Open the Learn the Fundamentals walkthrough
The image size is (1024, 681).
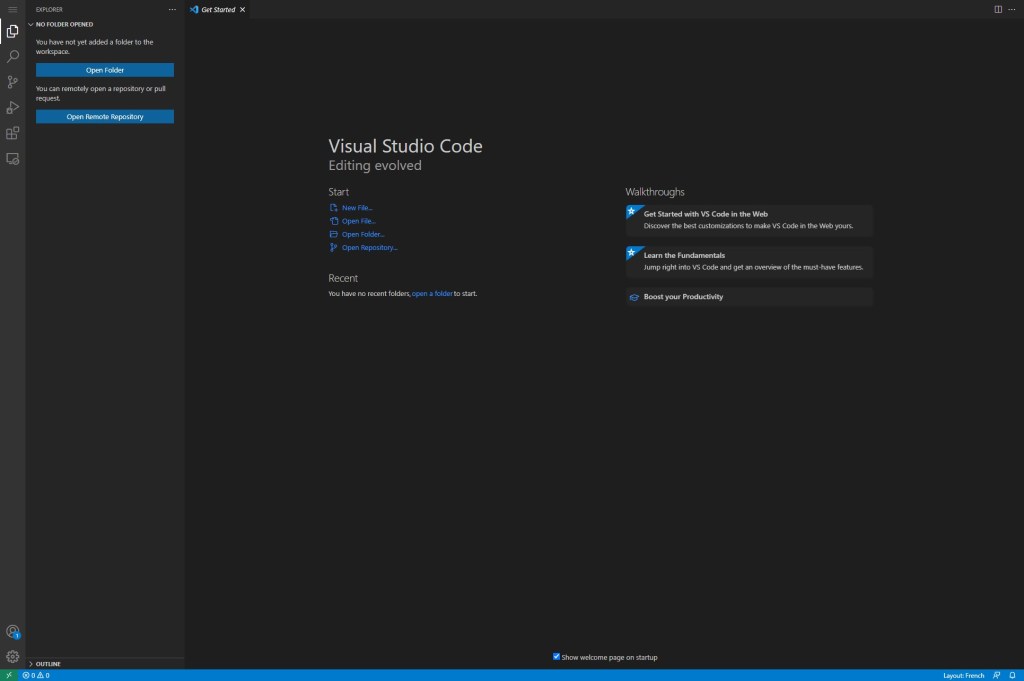[x=748, y=260]
